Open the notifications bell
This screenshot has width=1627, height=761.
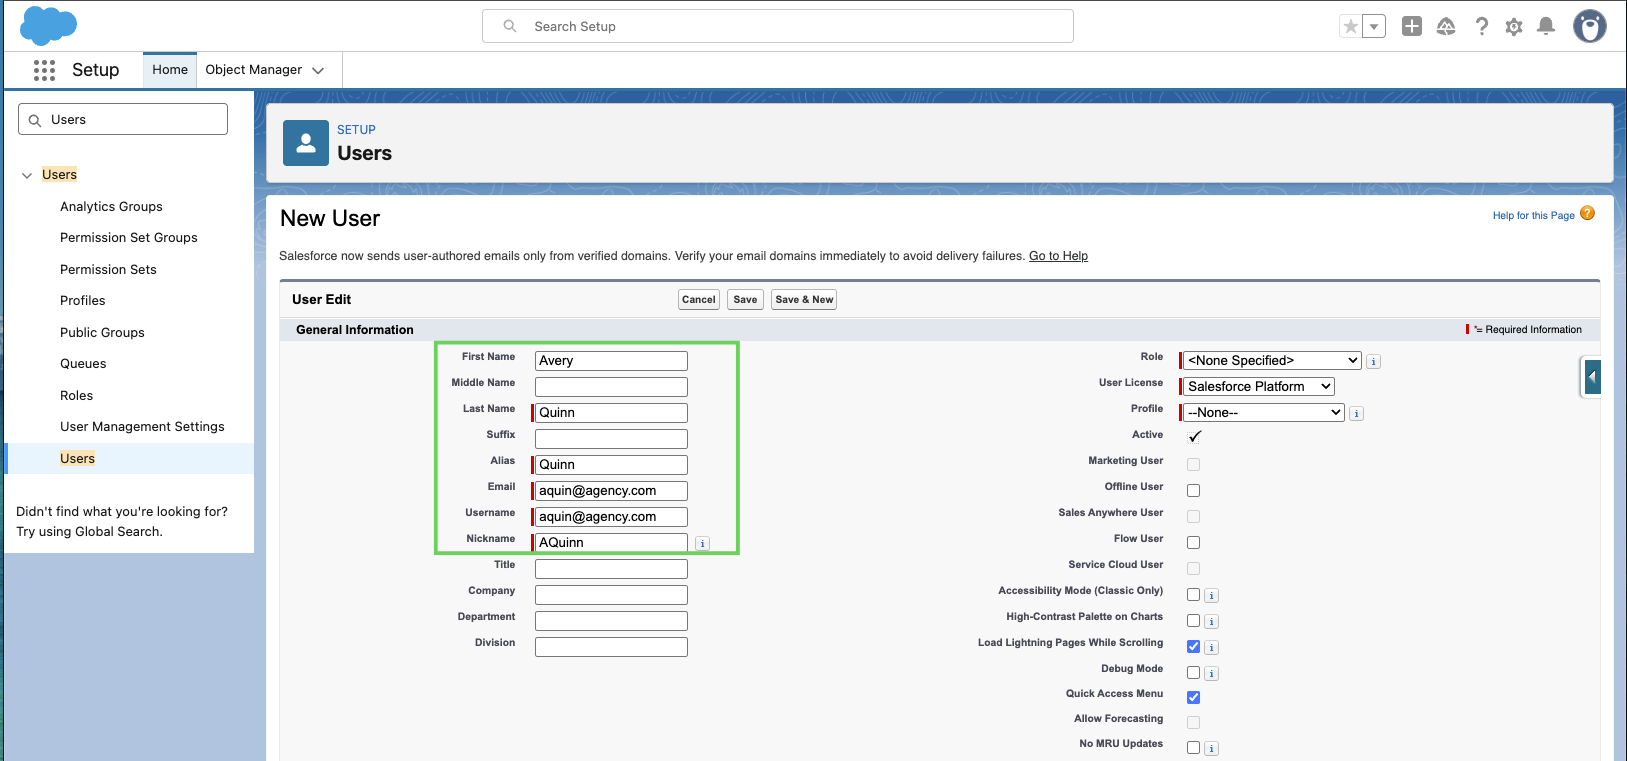(1546, 27)
